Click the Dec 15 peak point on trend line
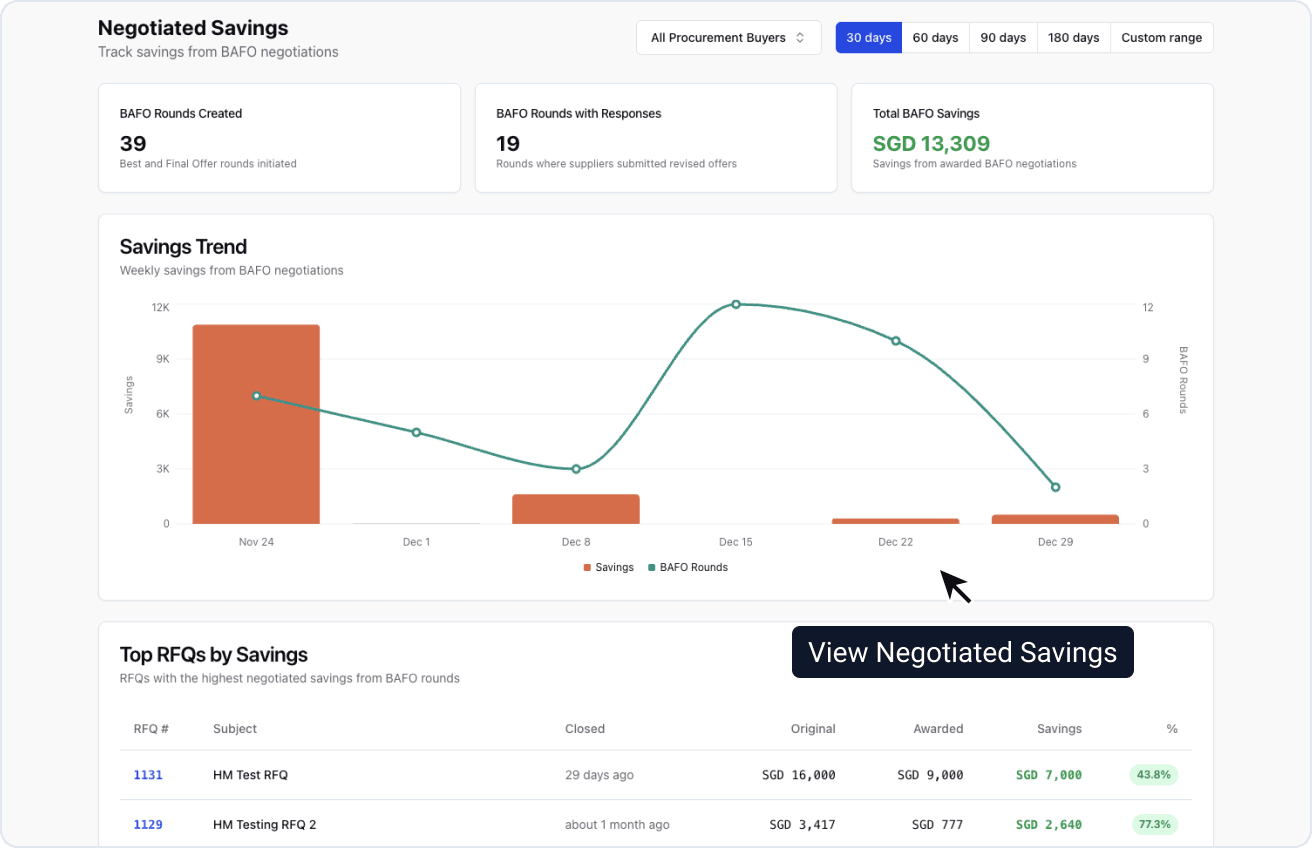 [x=737, y=304]
